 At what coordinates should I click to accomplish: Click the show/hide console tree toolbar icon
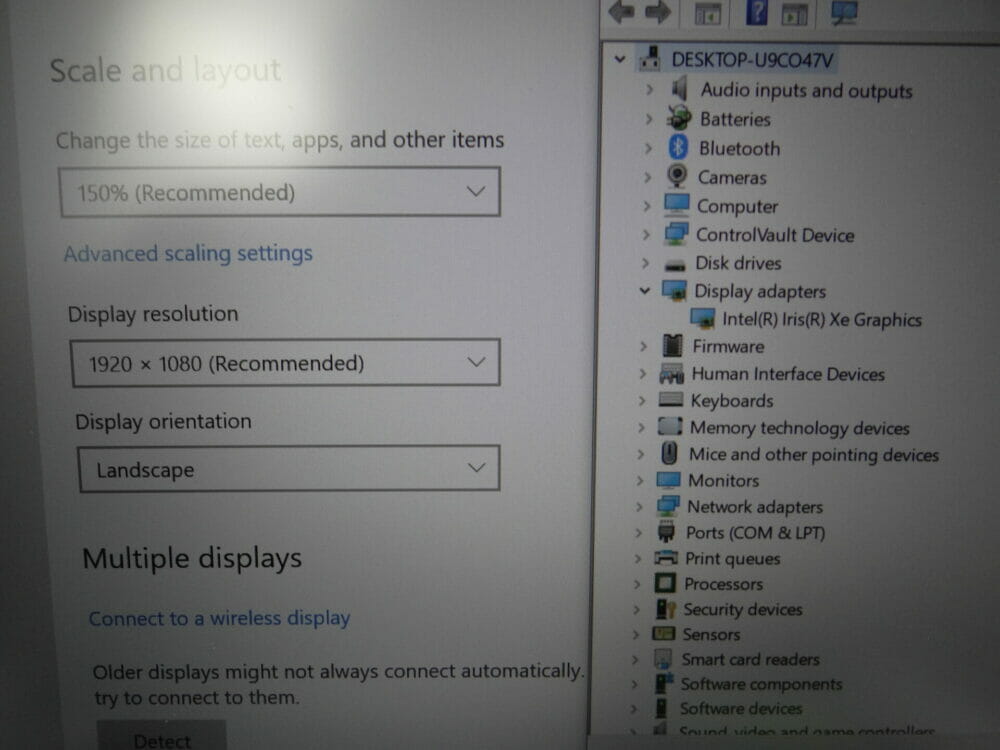click(707, 13)
